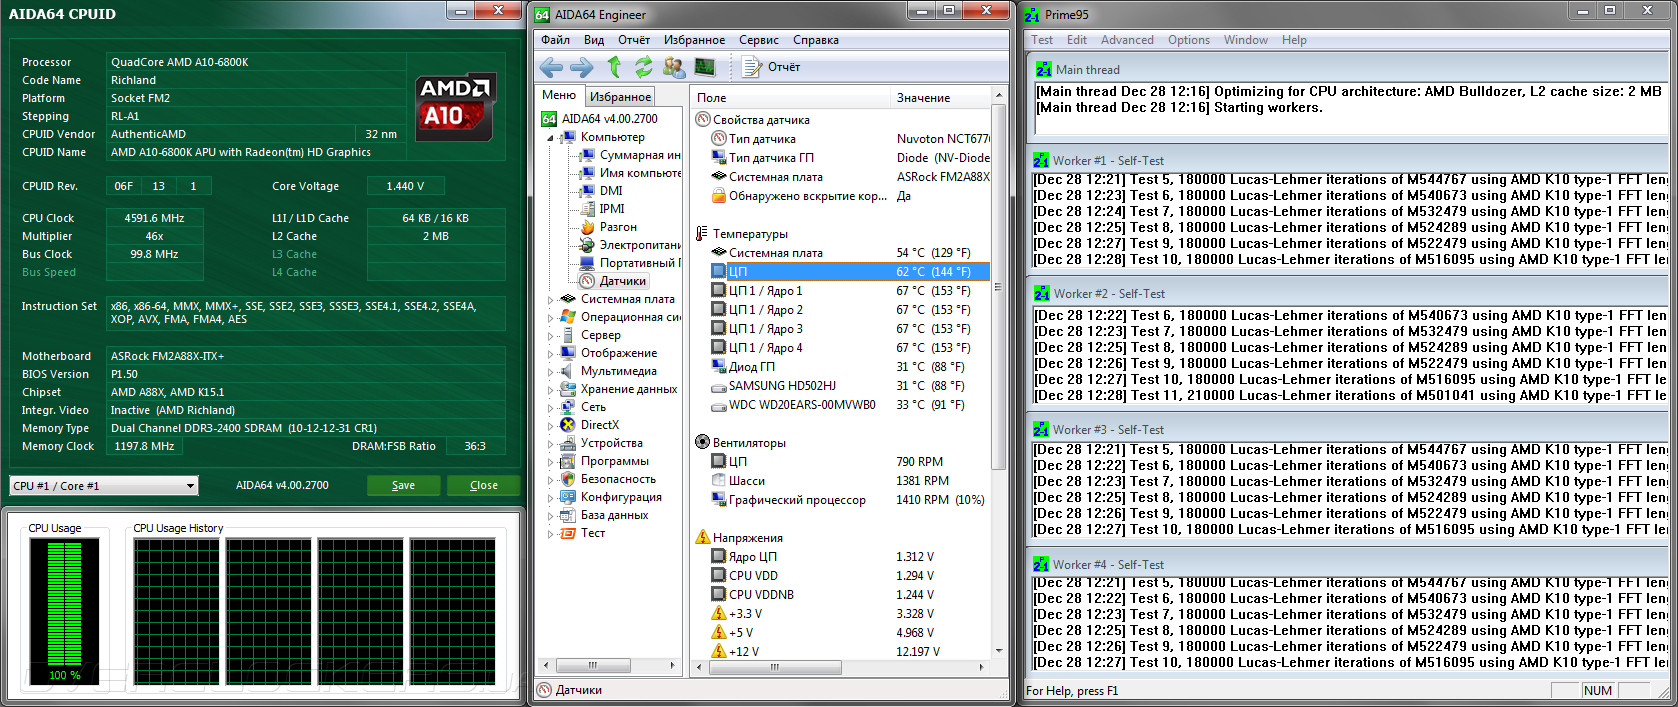
Task: Expand the Устройства tree branch
Action: tap(550, 443)
